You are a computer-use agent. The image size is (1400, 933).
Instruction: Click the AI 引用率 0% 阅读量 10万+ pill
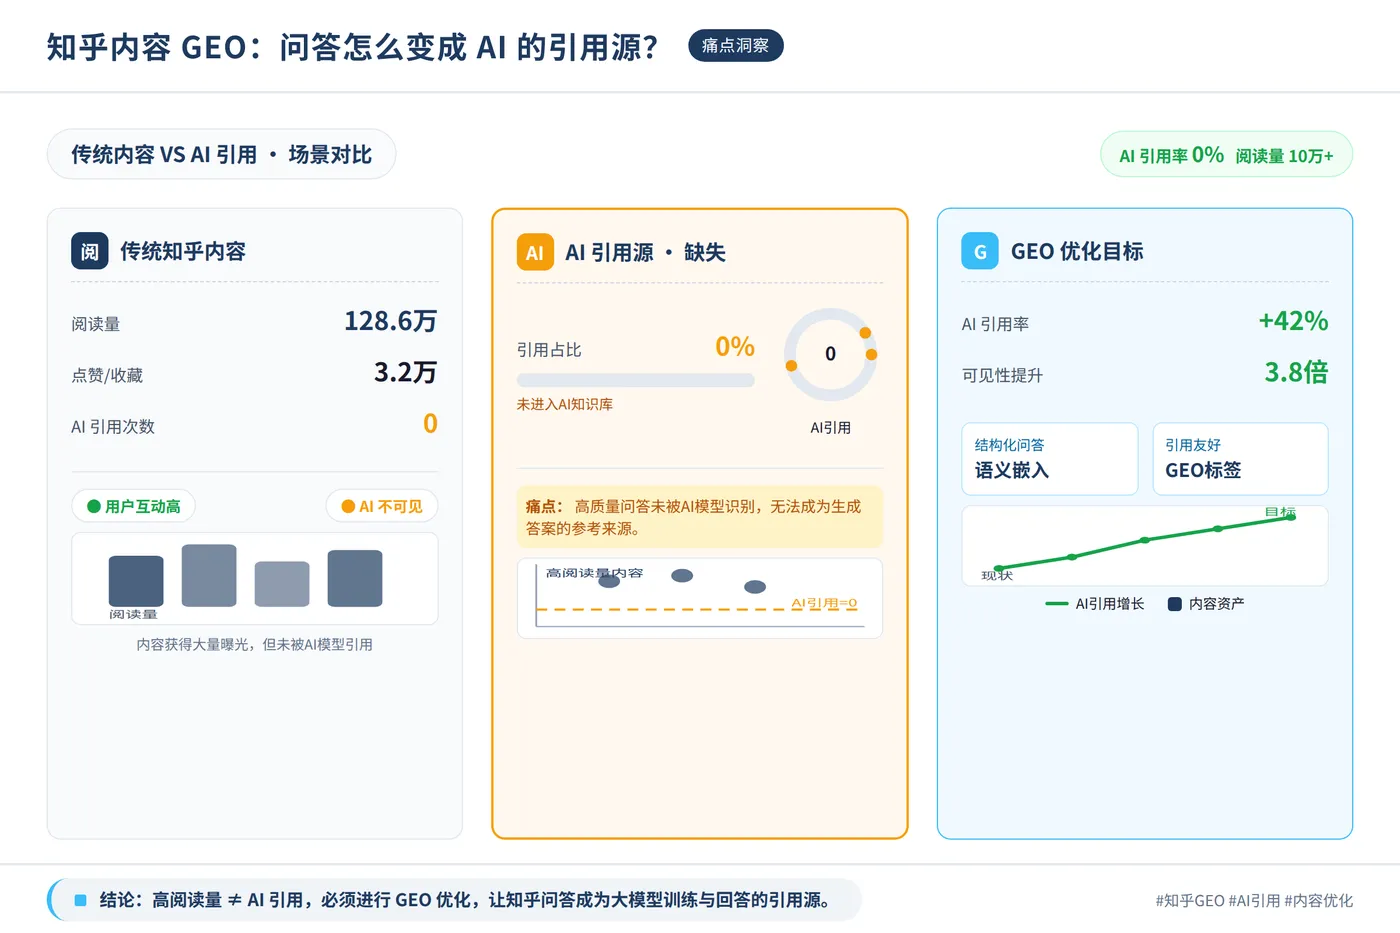point(1226,155)
